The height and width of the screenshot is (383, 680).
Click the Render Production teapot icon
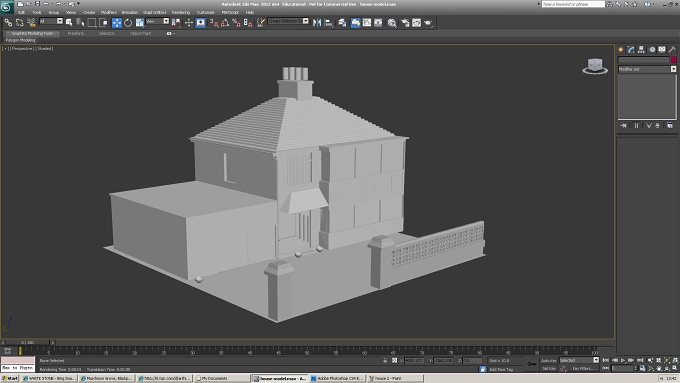pos(428,23)
